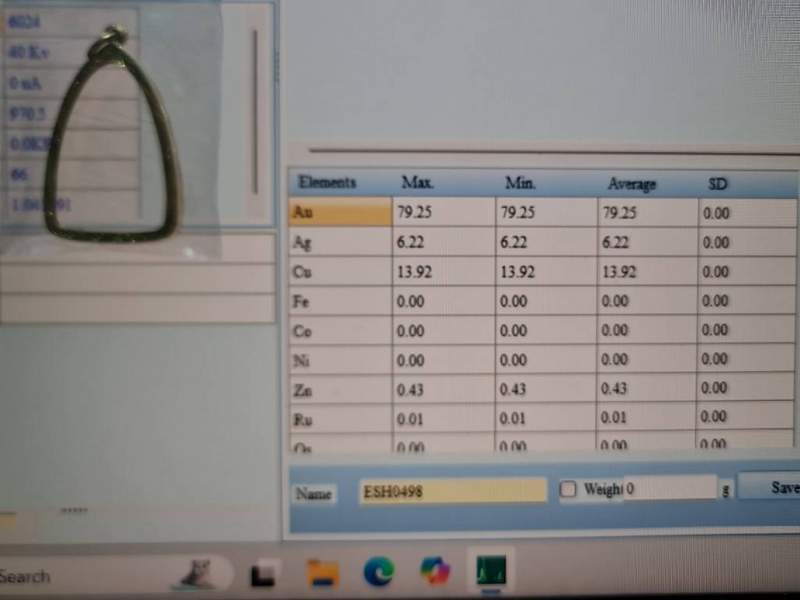Click the Save button
This screenshot has height=600, width=800.
pos(781,488)
